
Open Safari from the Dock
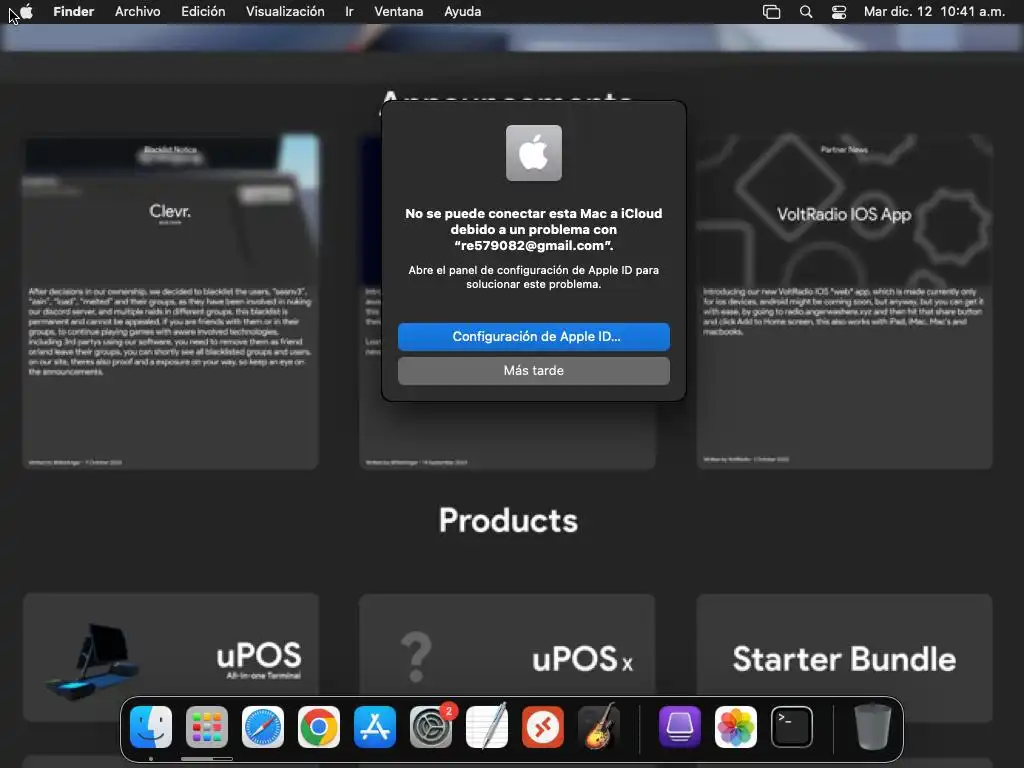coord(263,727)
